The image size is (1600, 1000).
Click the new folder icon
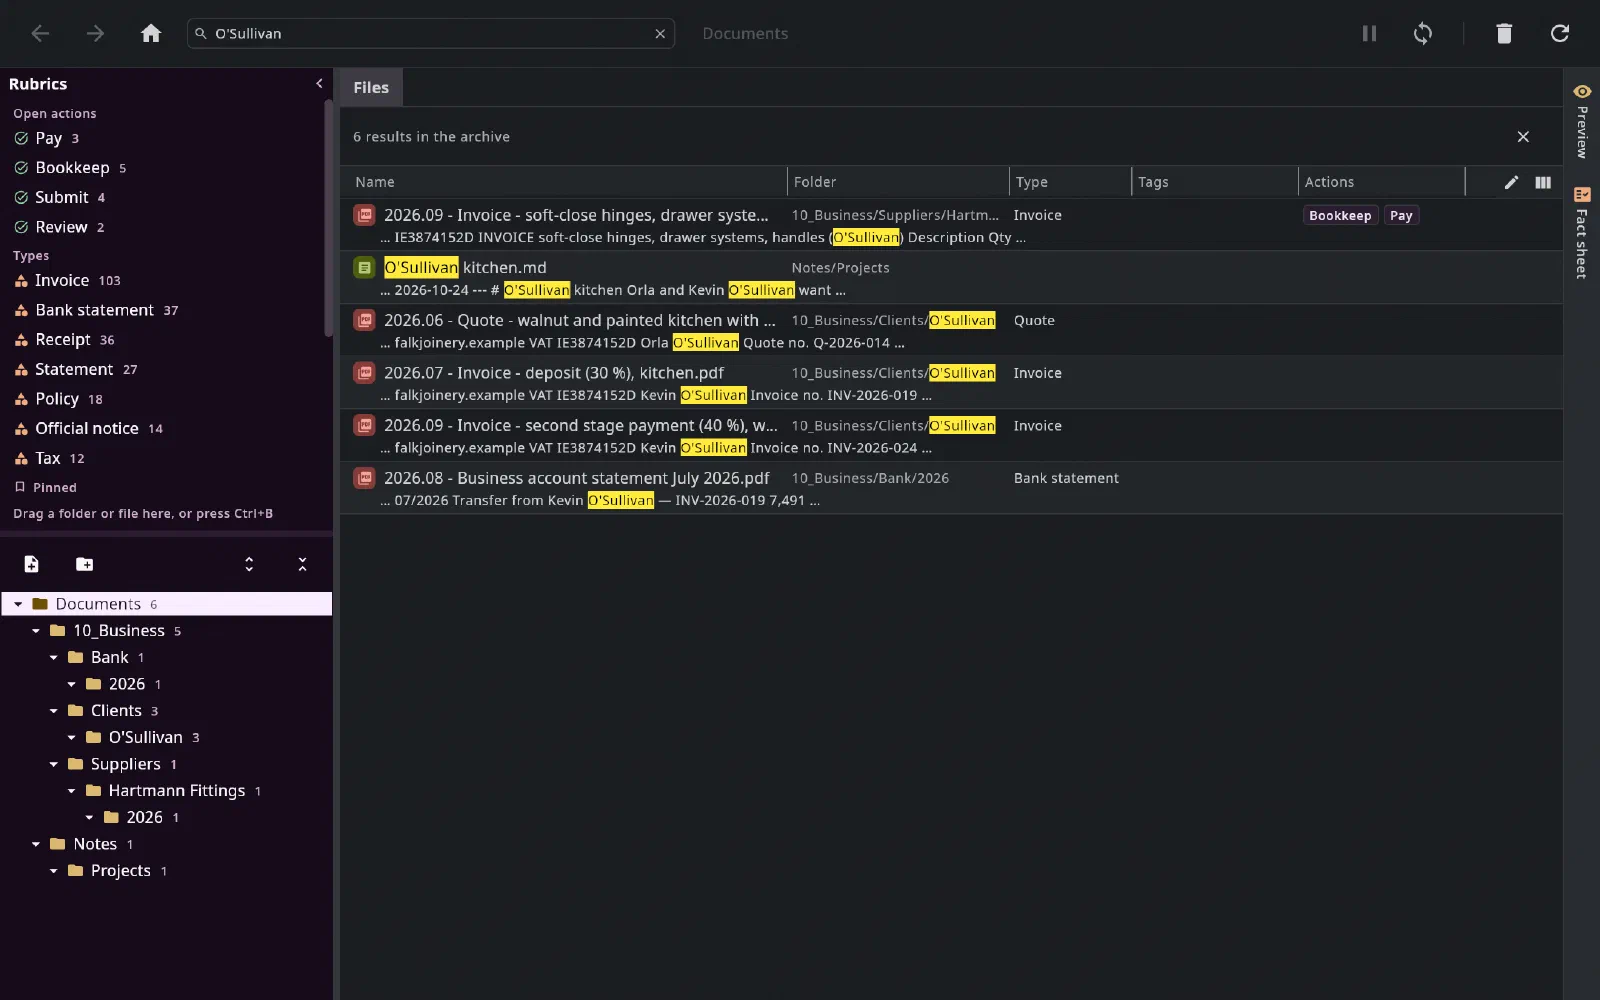pyautogui.click(x=85, y=565)
